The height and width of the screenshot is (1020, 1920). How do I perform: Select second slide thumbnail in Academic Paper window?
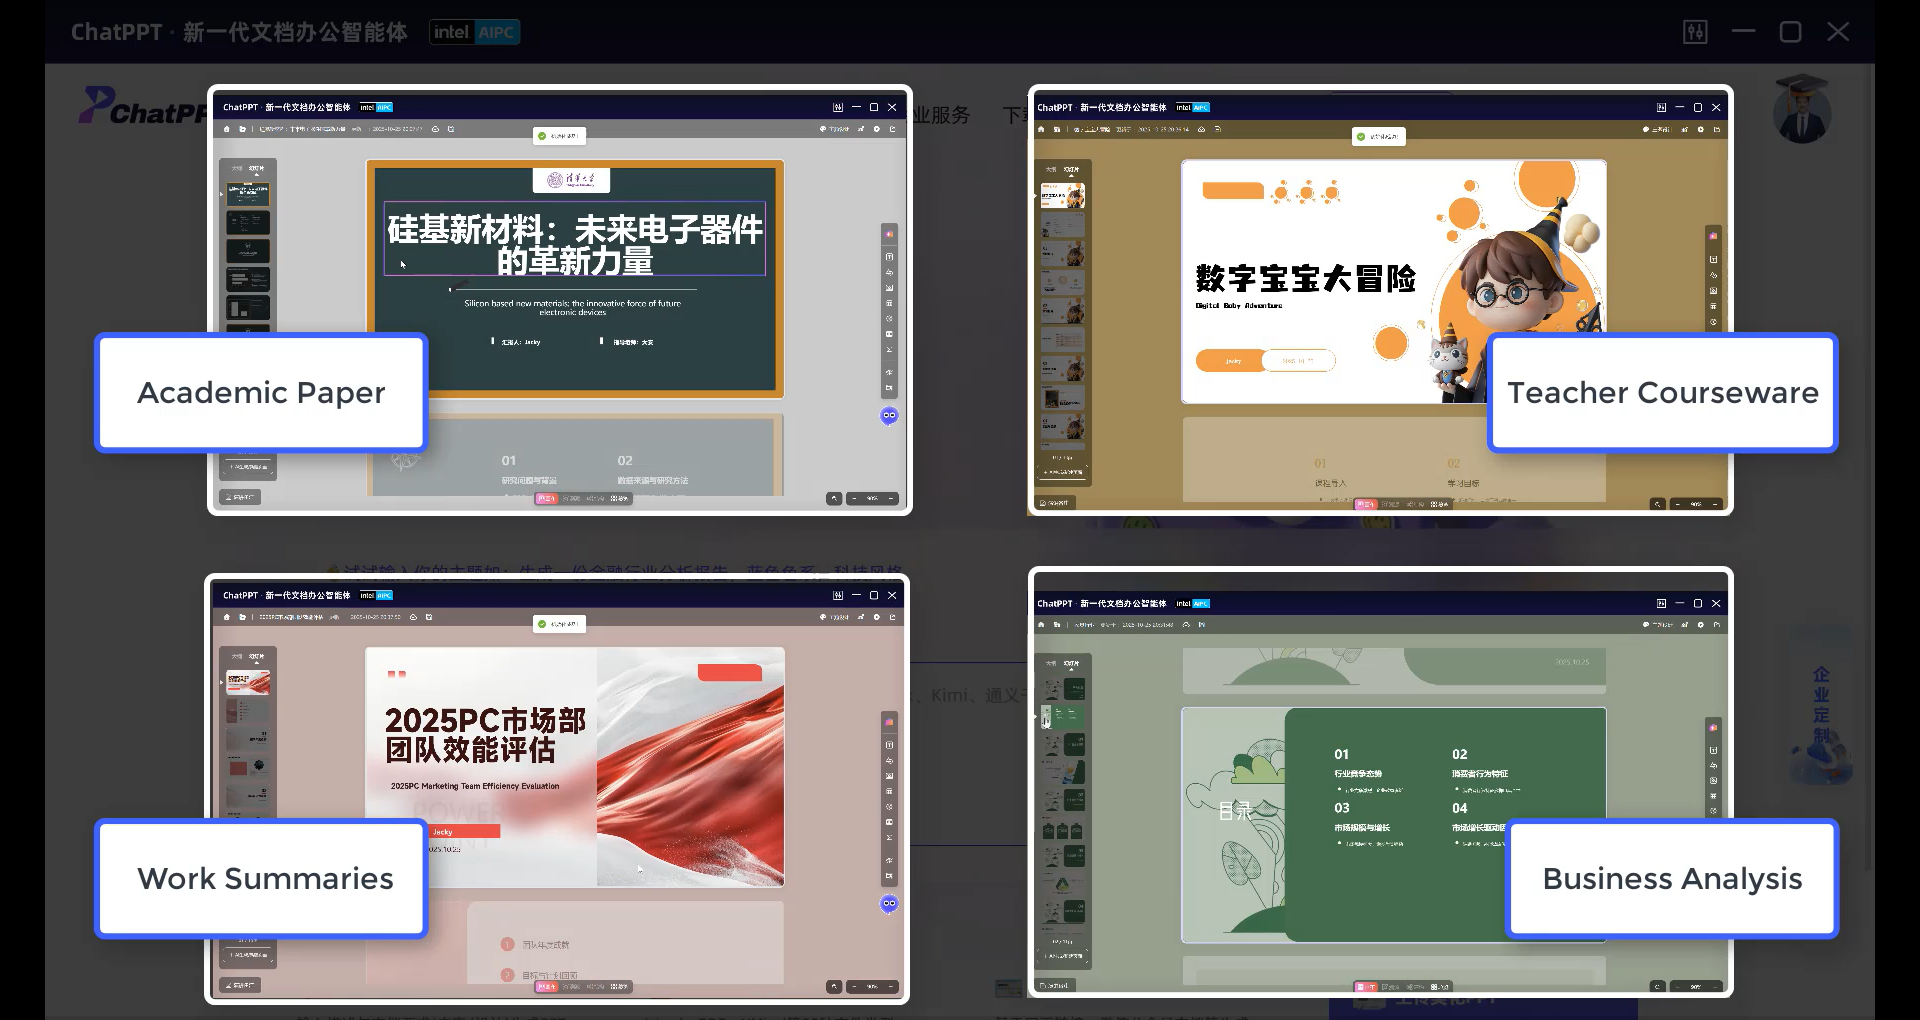pyautogui.click(x=248, y=222)
